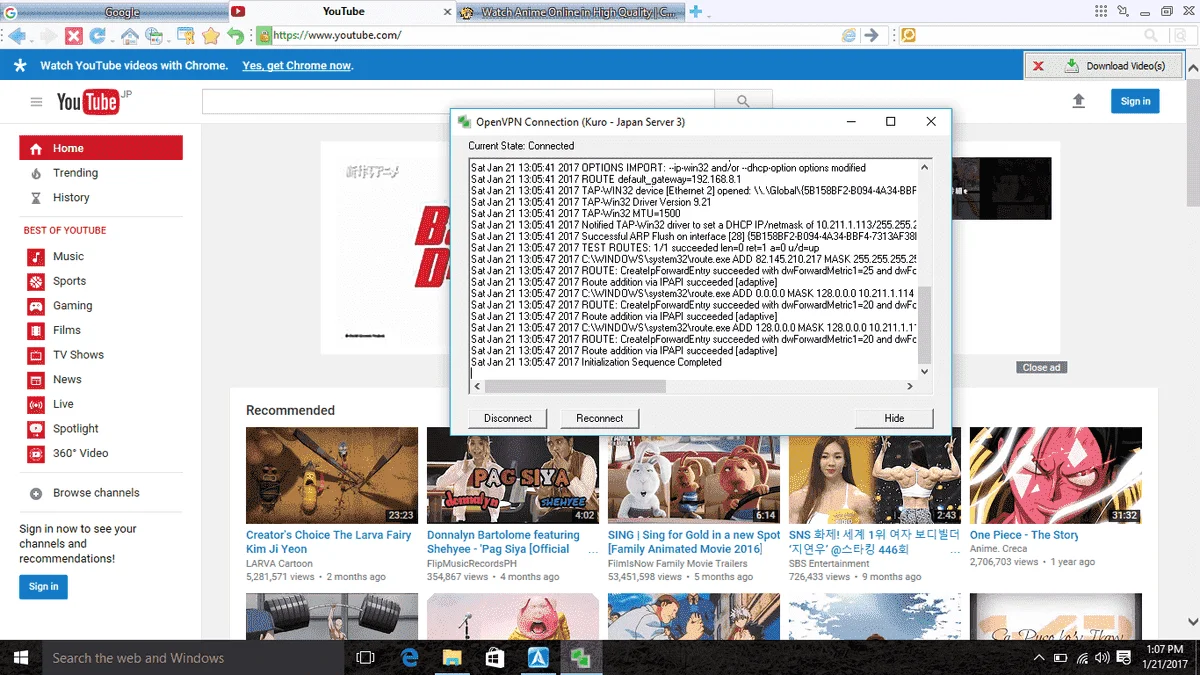Click the Task View taskbar icon
Image resolution: width=1200 pixels, height=675 pixels.
[x=366, y=657]
